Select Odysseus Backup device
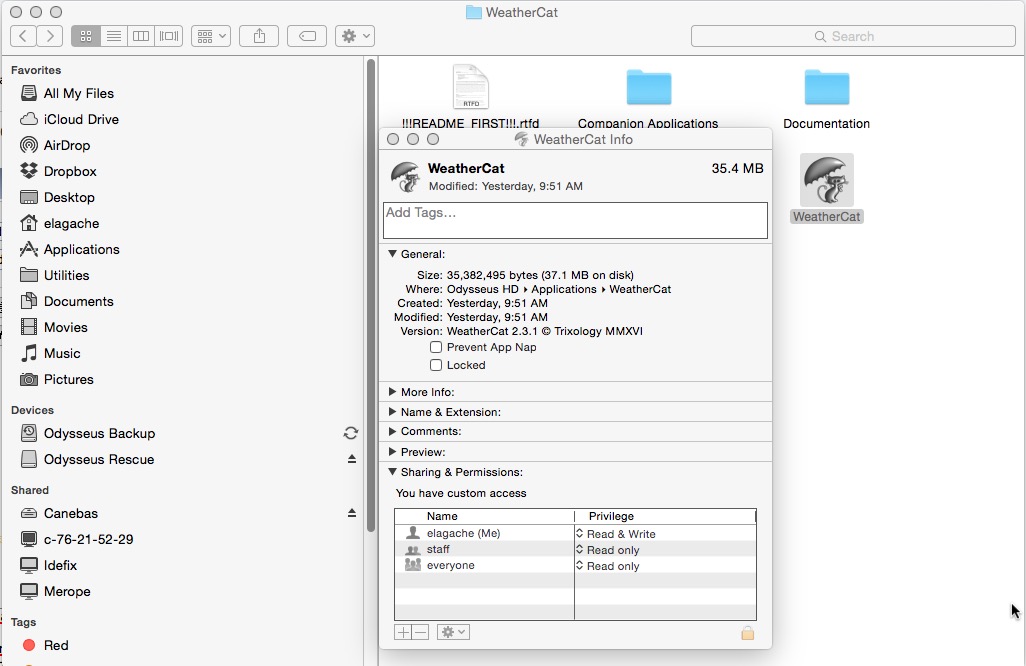The image size is (1026, 666). (99, 433)
